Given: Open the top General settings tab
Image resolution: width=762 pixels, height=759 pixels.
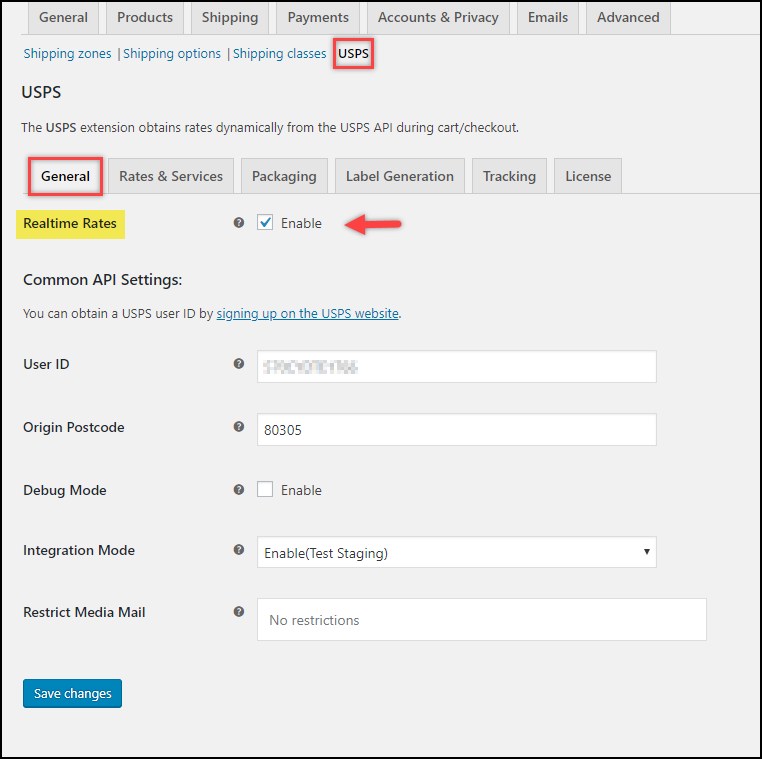Looking at the screenshot, I should tap(64, 17).
